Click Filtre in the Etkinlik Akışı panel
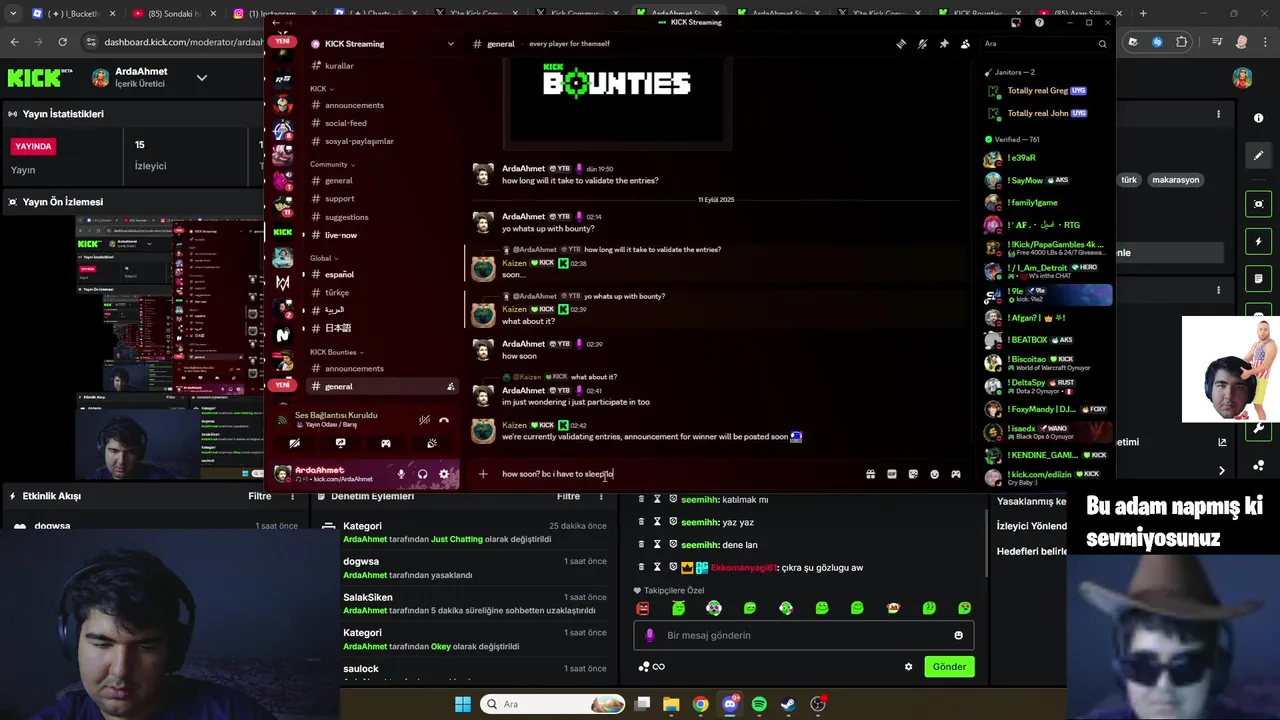 (259, 496)
